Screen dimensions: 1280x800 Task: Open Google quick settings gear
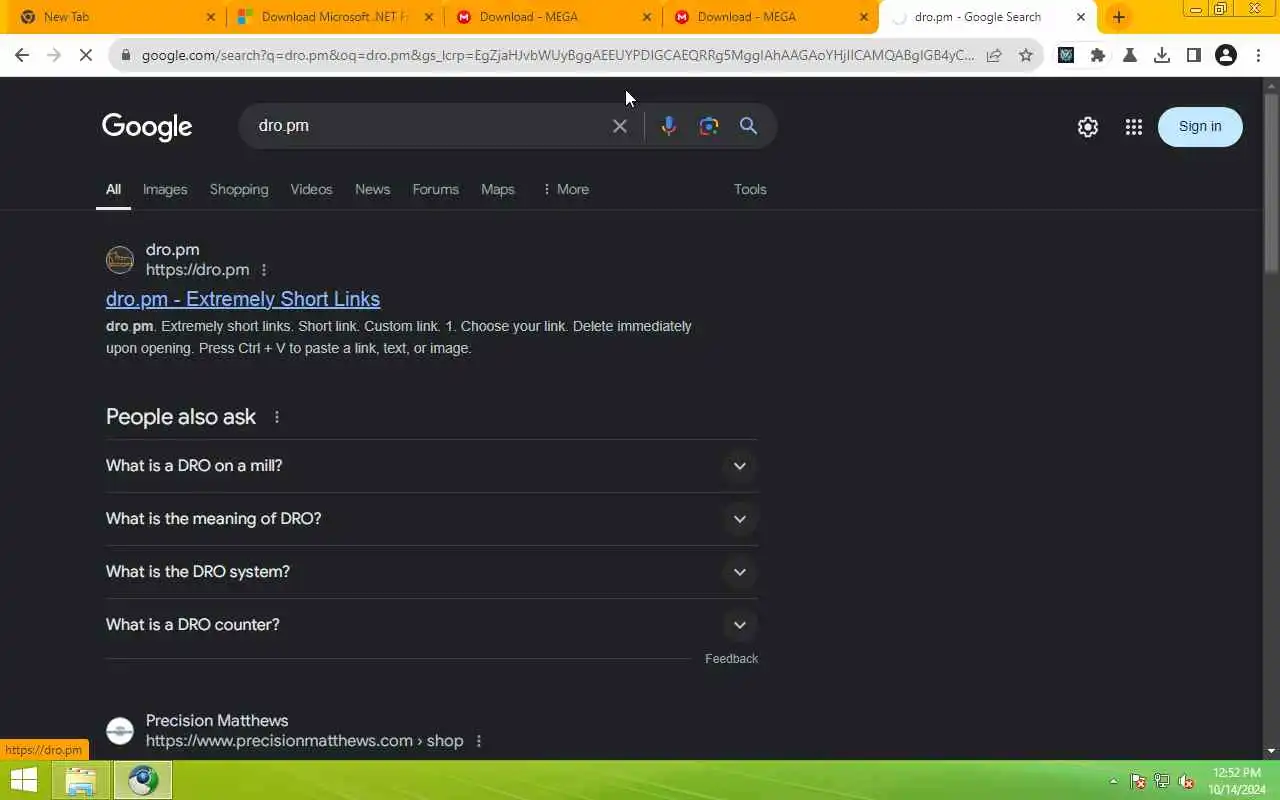tap(1088, 127)
